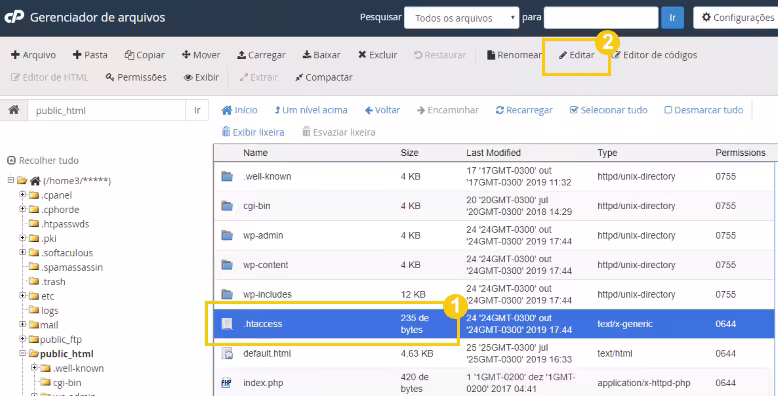778x396 pixels.
Task: Select the .htaccess file icon
Action: click(227, 324)
